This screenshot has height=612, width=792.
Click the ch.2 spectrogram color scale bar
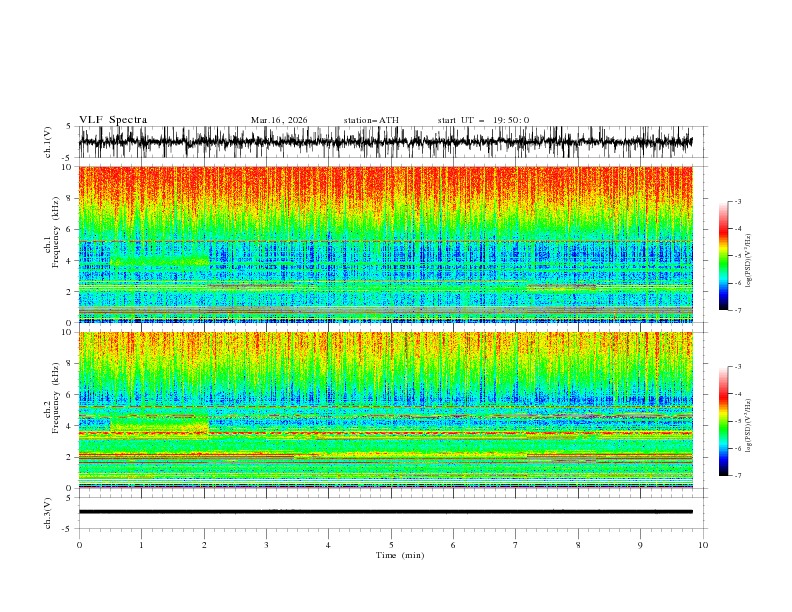pos(723,421)
